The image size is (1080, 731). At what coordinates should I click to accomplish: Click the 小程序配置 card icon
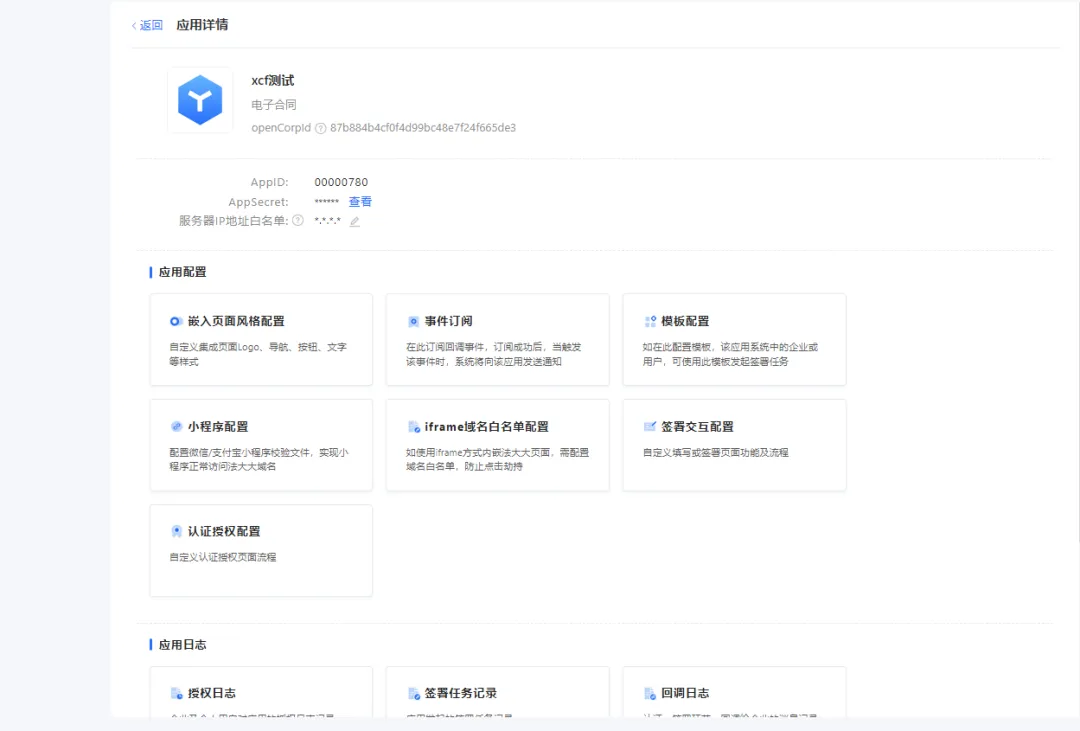coord(176,426)
